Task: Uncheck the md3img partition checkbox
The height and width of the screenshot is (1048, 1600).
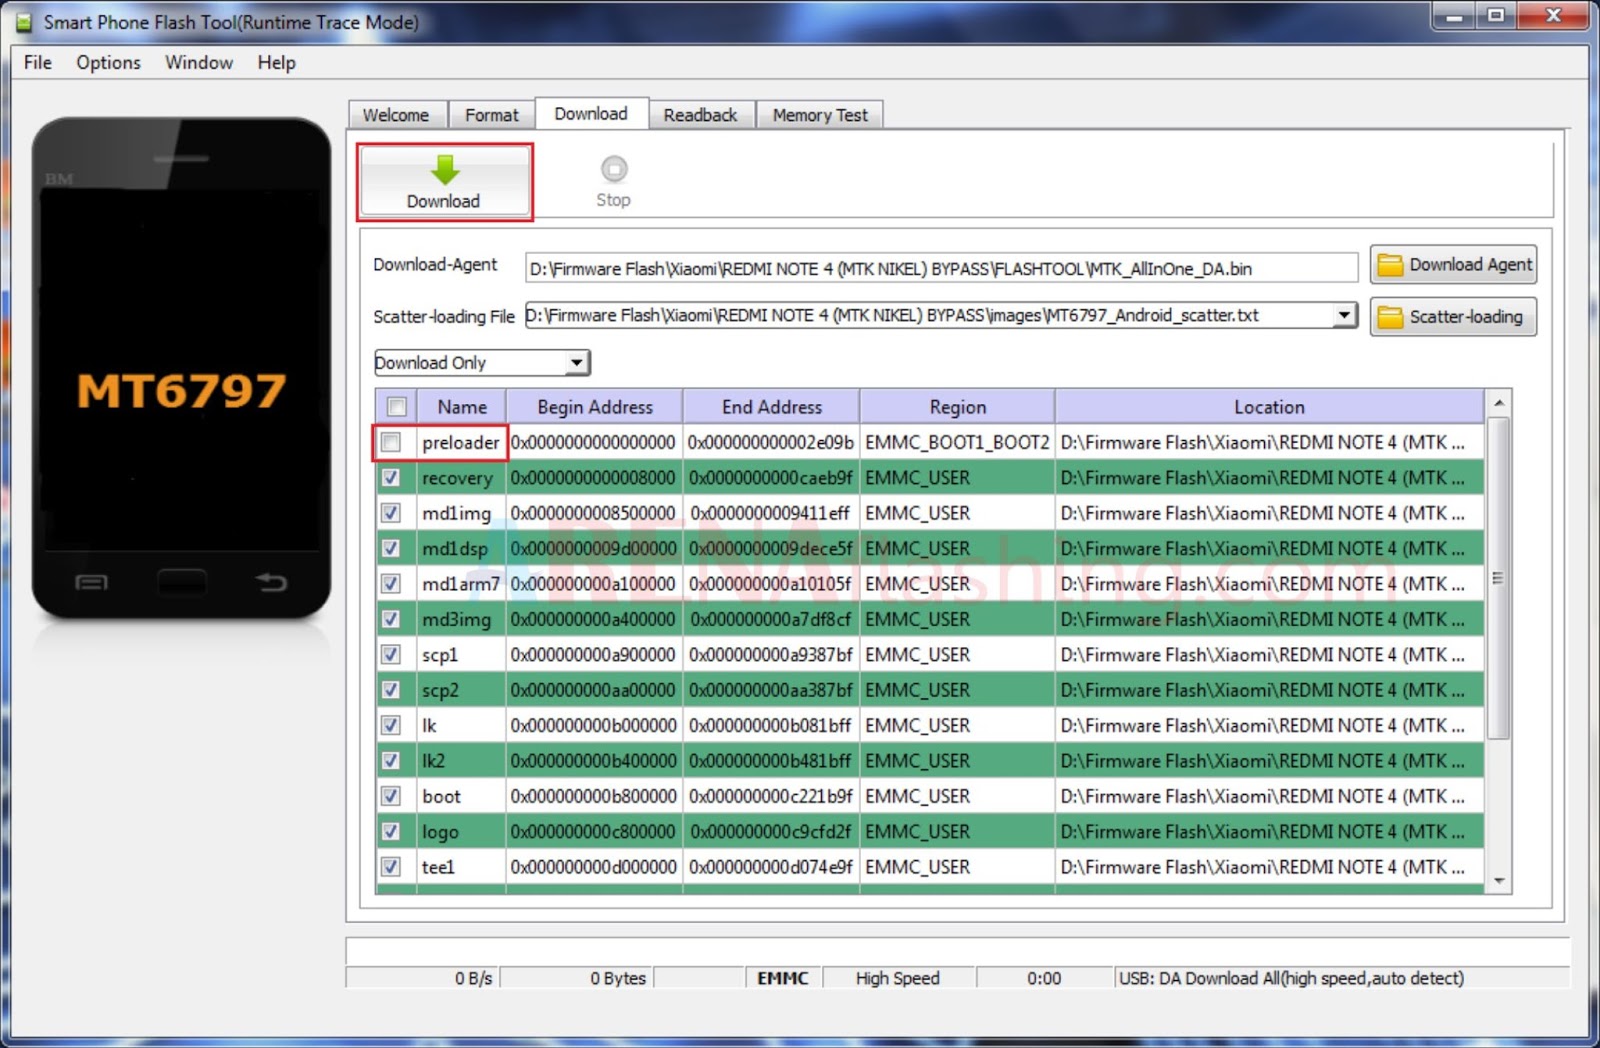Action: [391, 619]
